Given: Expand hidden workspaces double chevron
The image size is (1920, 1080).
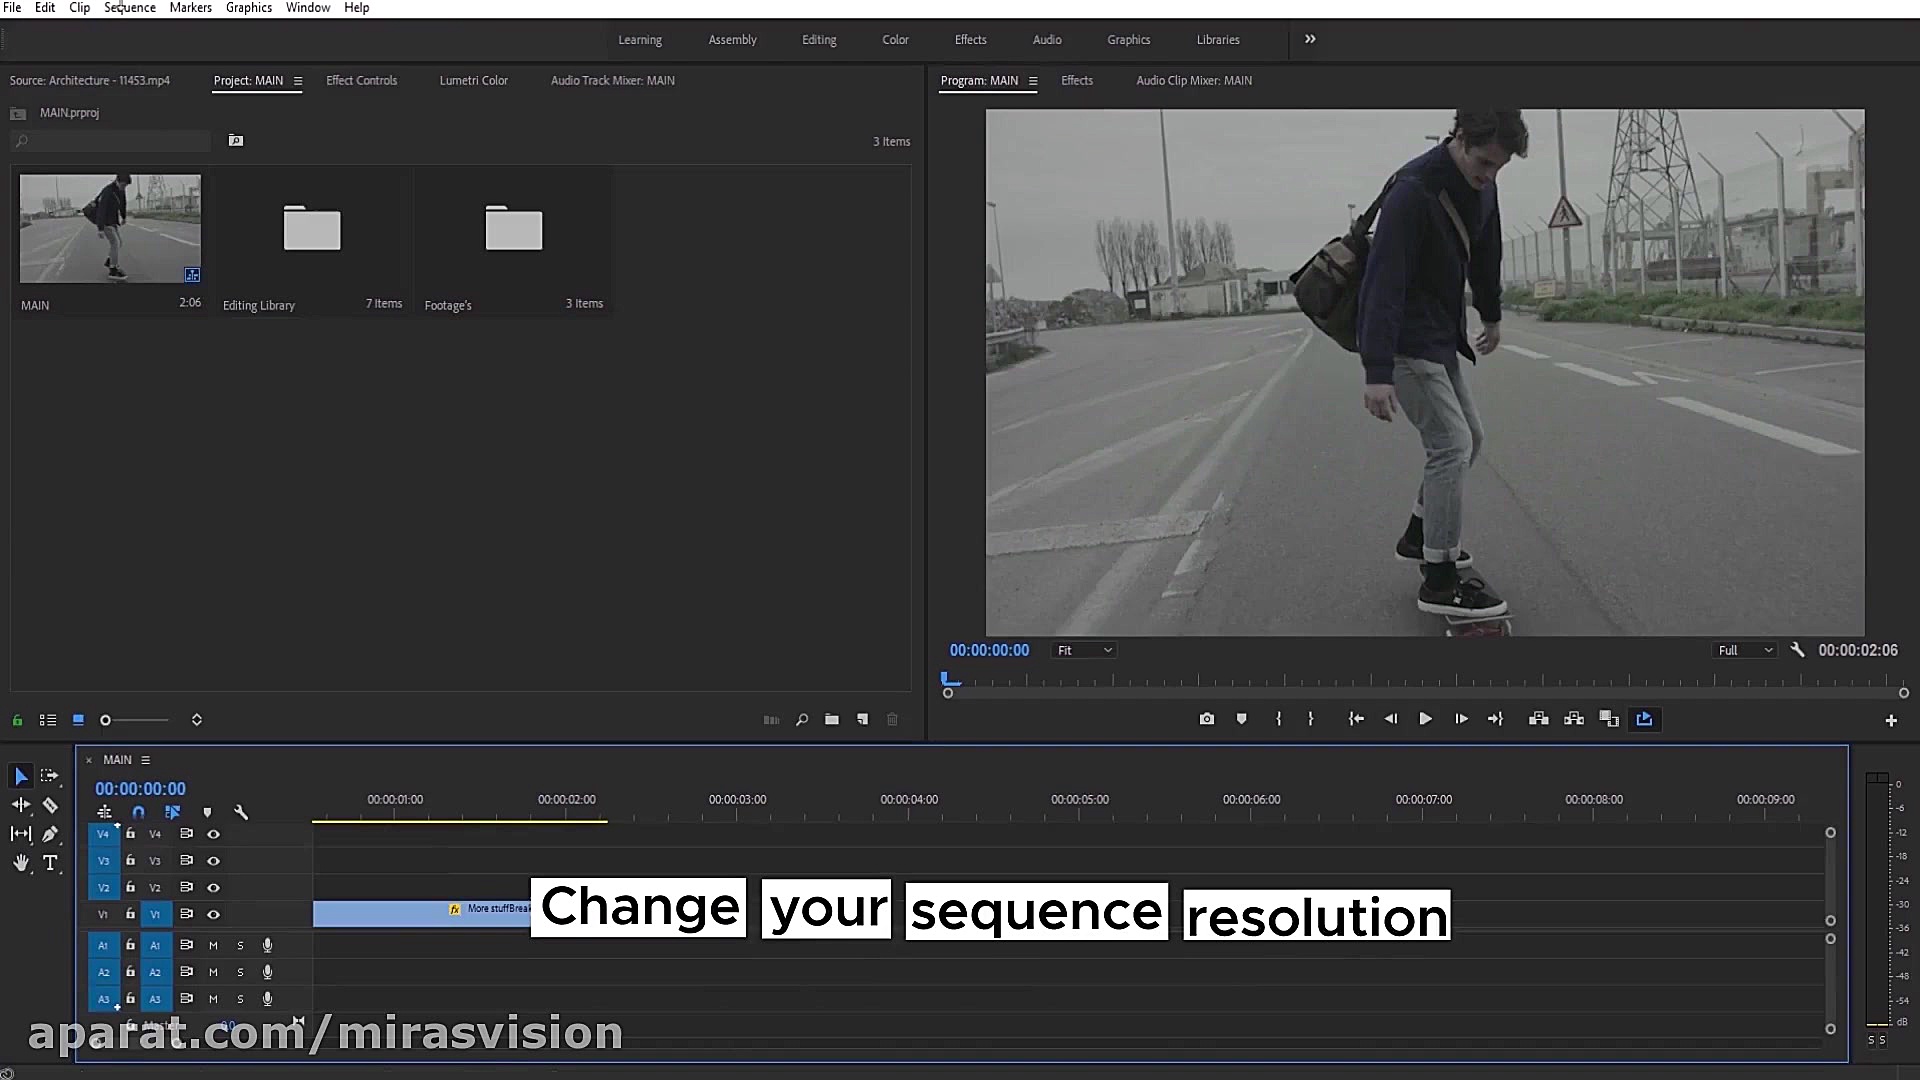Looking at the screenshot, I should click(x=1310, y=39).
